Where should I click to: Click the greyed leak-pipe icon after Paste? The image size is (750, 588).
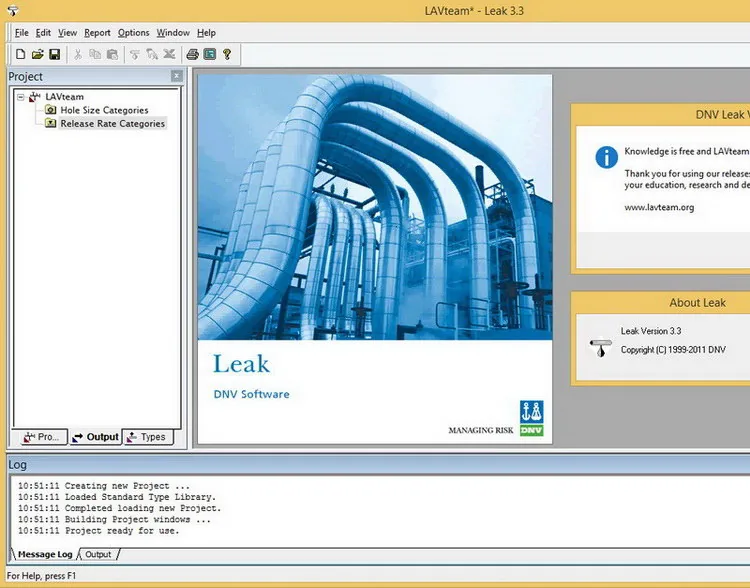click(135, 54)
